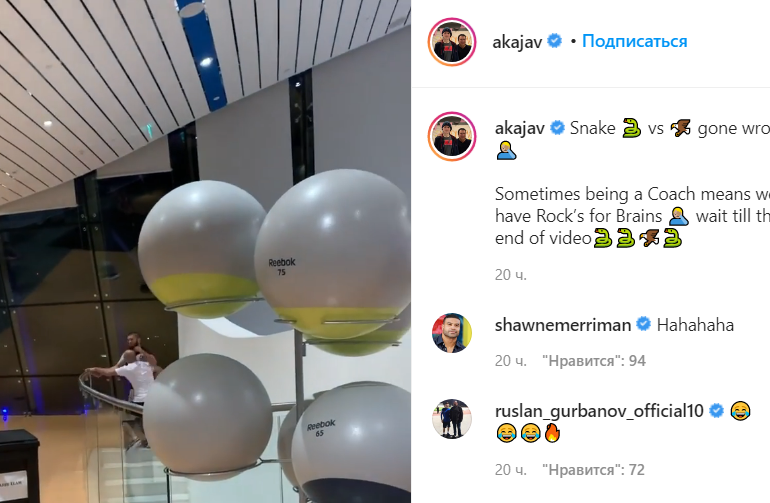Open shawnemerriman username link
The height and width of the screenshot is (503, 770).
tap(563, 325)
